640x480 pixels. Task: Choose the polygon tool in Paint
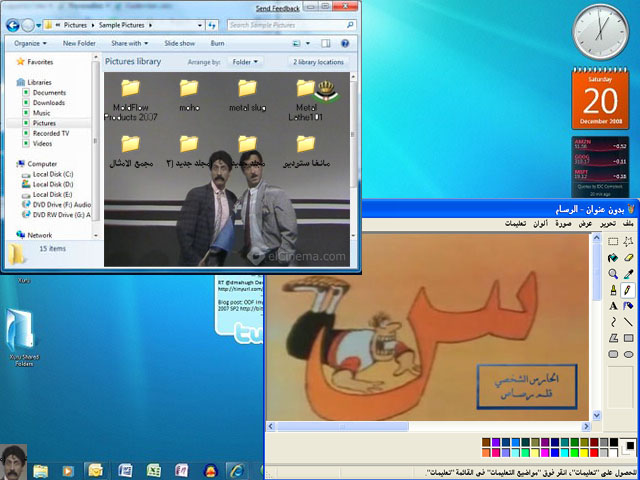[613, 338]
